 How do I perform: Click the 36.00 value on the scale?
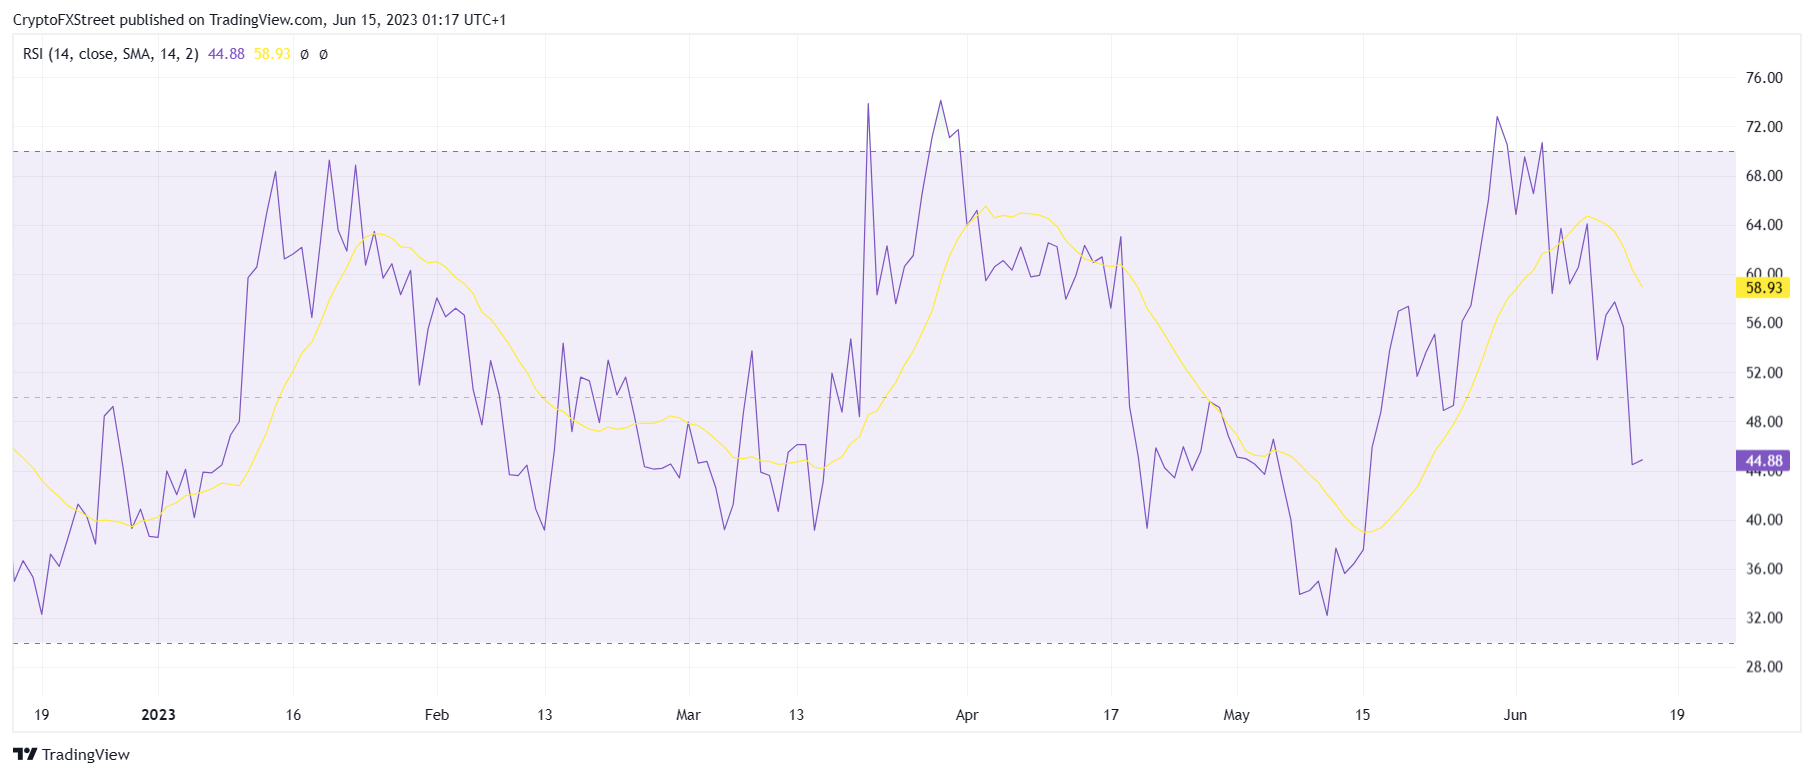[x=1764, y=569]
